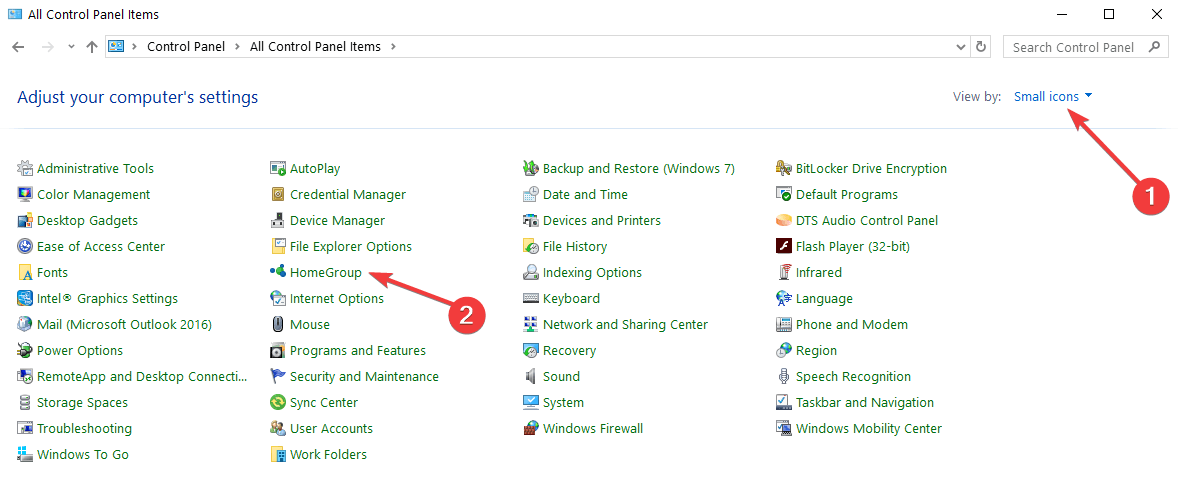
Task: Open the System link
Action: (563, 402)
